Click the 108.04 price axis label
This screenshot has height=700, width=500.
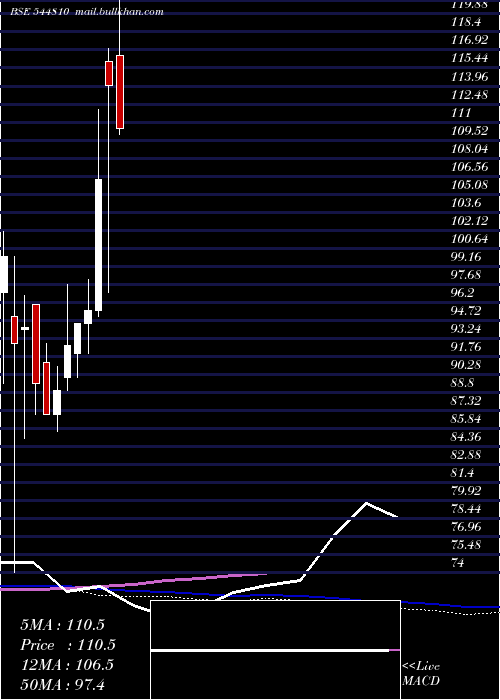470,148
